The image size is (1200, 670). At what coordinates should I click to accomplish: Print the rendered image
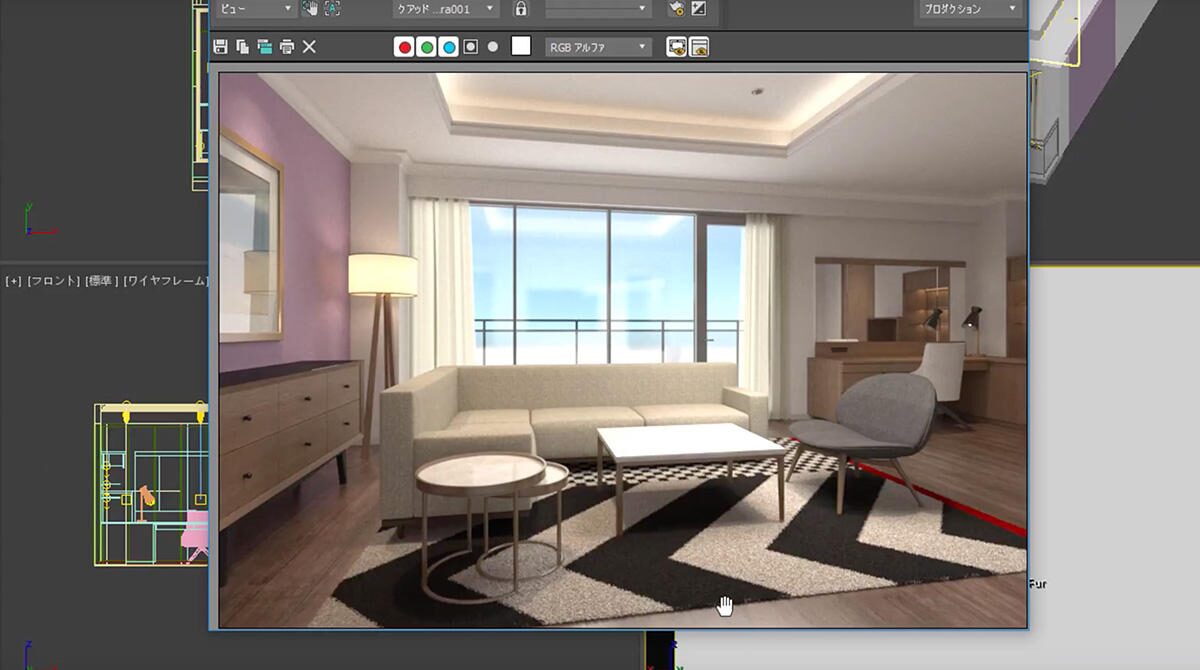click(288, 45)
